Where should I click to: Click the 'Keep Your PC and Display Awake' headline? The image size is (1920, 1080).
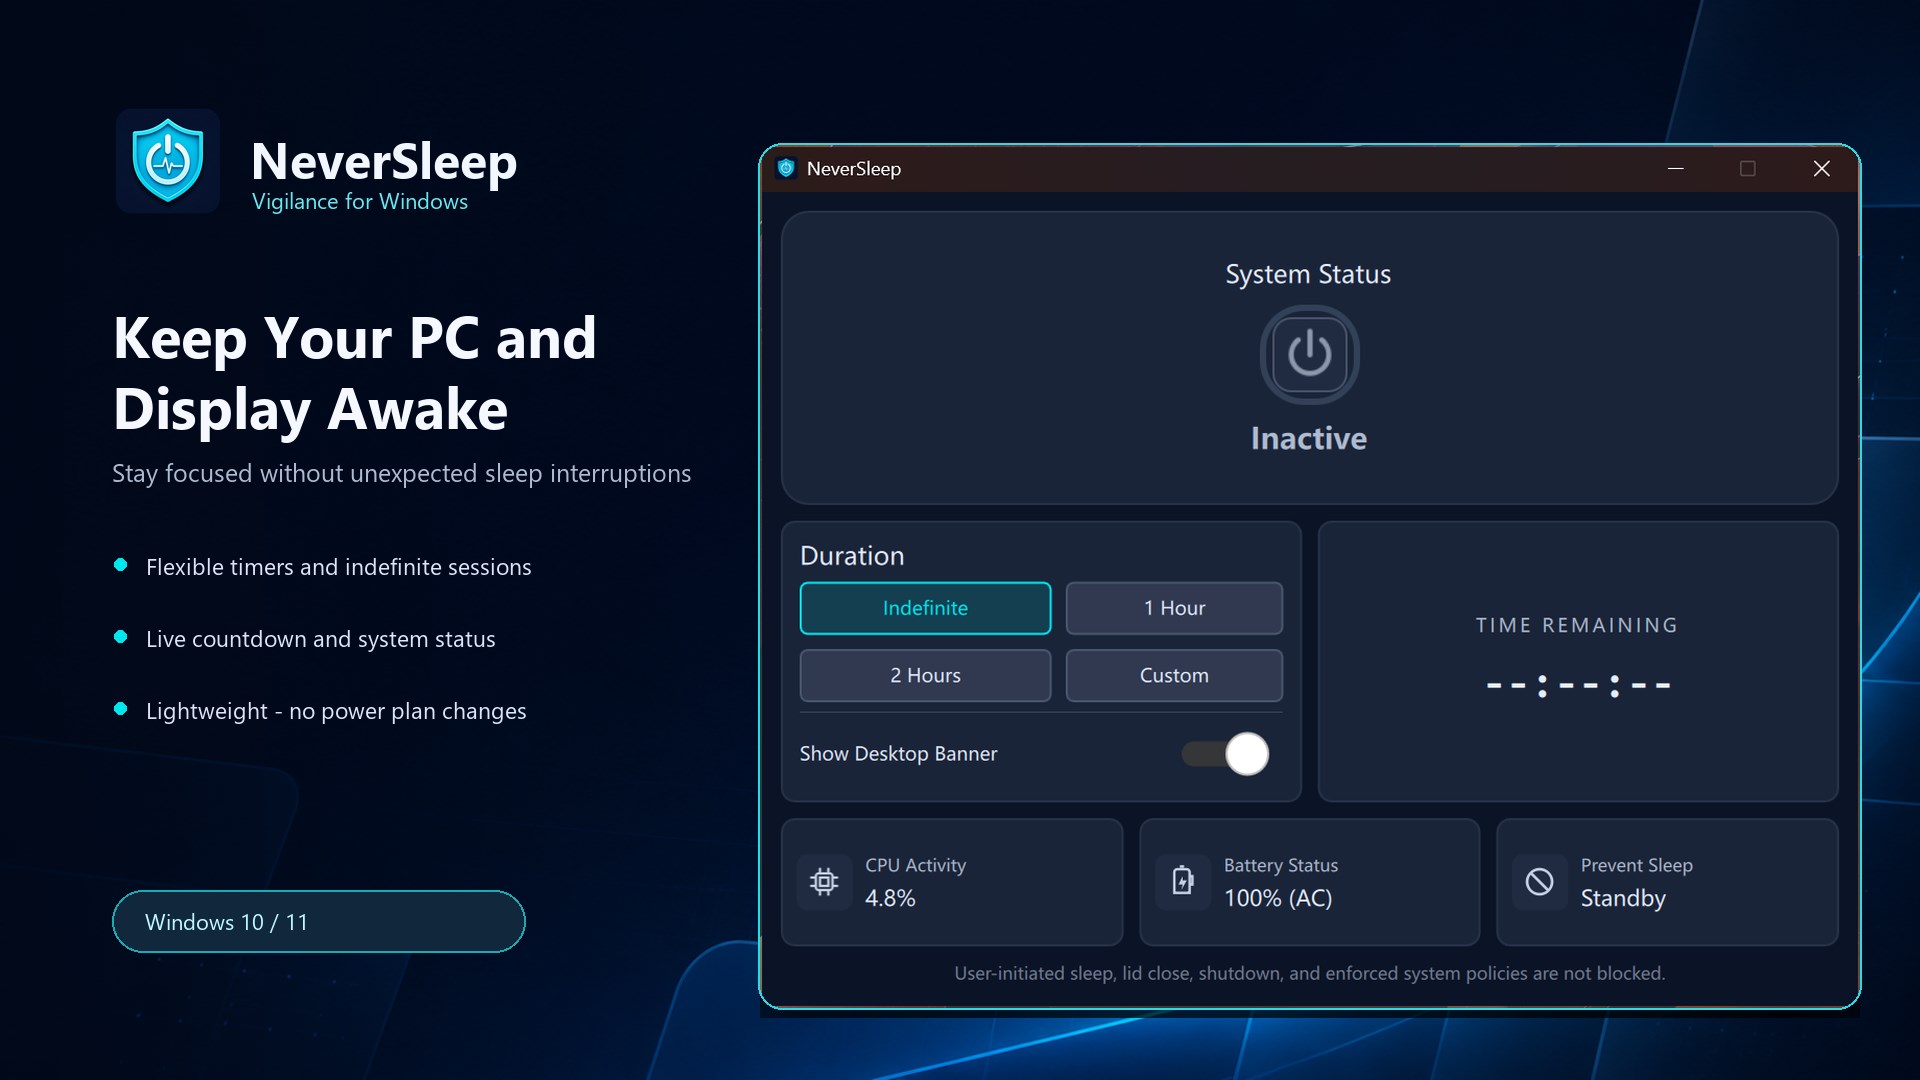[355, 374]
